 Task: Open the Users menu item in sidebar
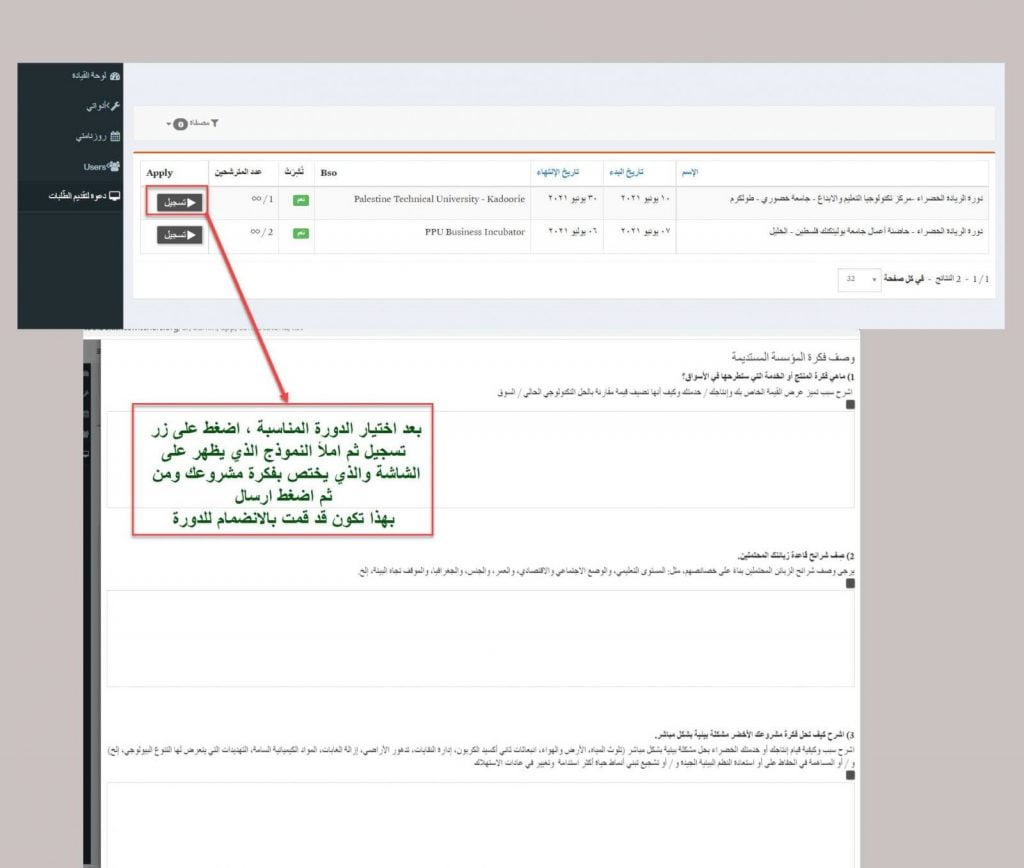tap(95, 166)
